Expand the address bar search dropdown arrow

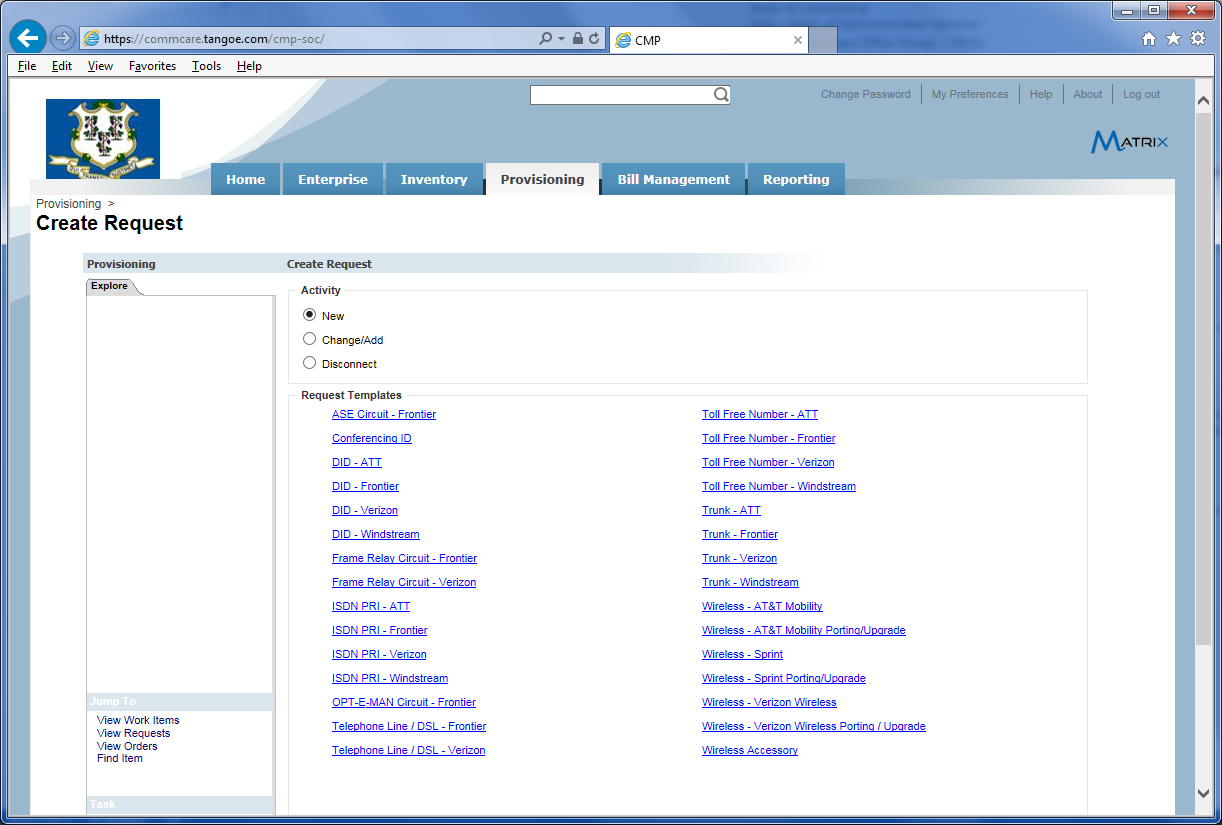(562, 39)
